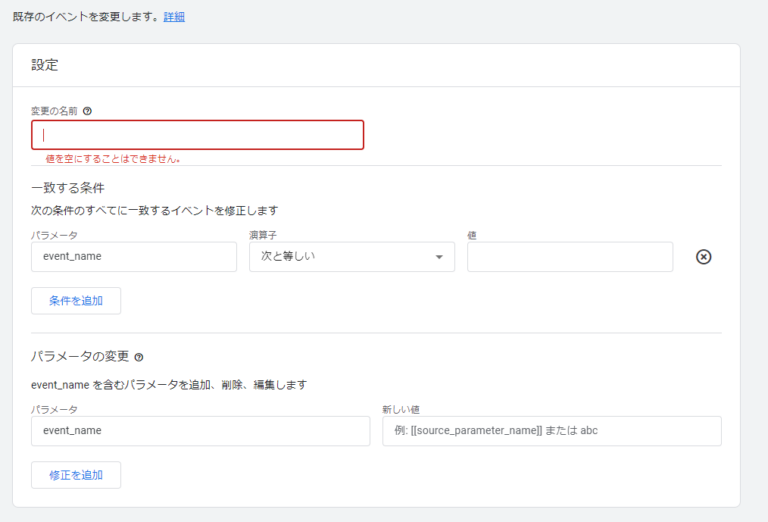Click the パラメータの変更 help icon

click(139, 357)
